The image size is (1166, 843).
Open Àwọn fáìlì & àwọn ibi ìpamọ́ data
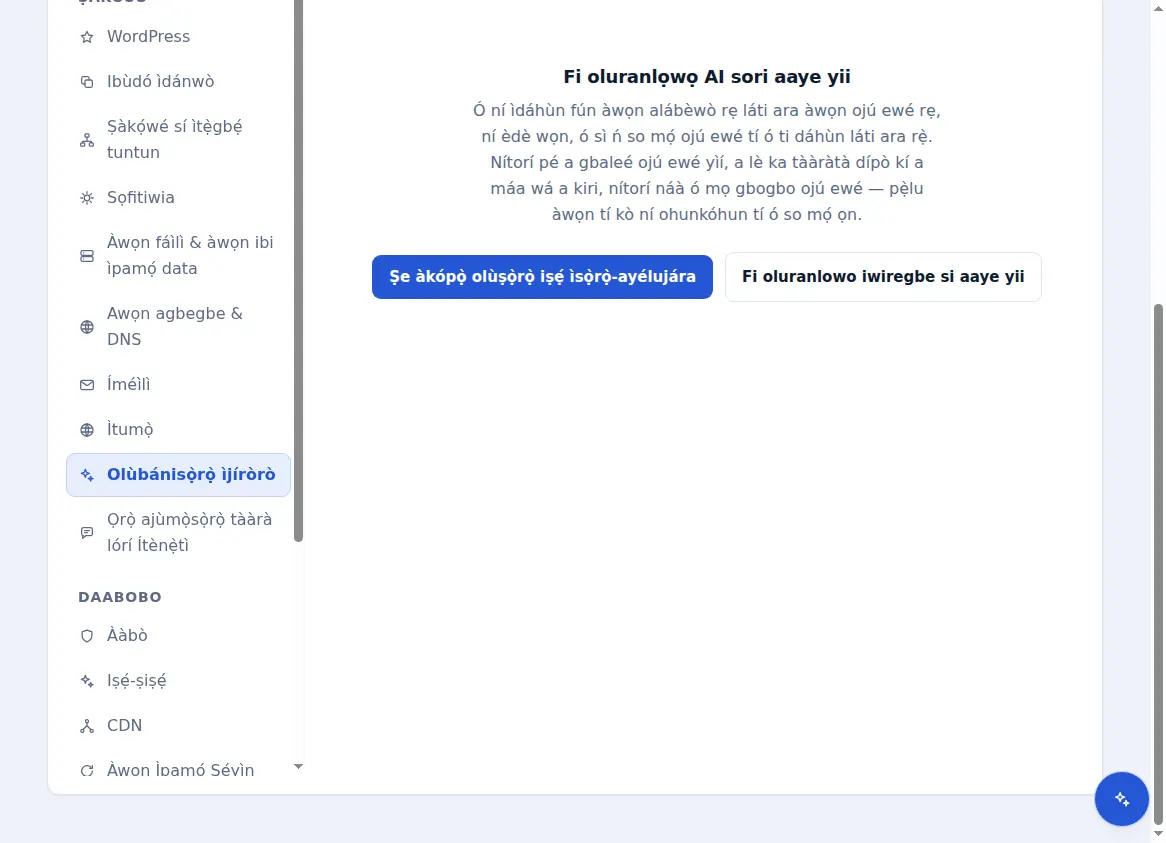point(178,256)
